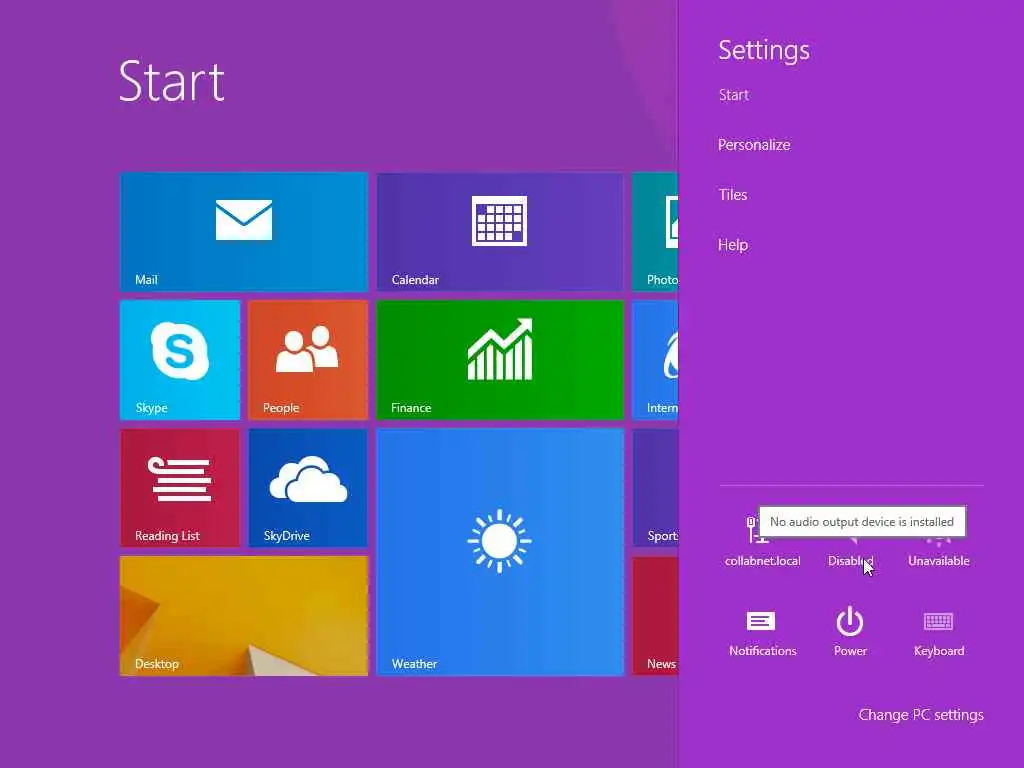Click the Settings pane heading
The image size is (1024, 768).
[764, 50]
